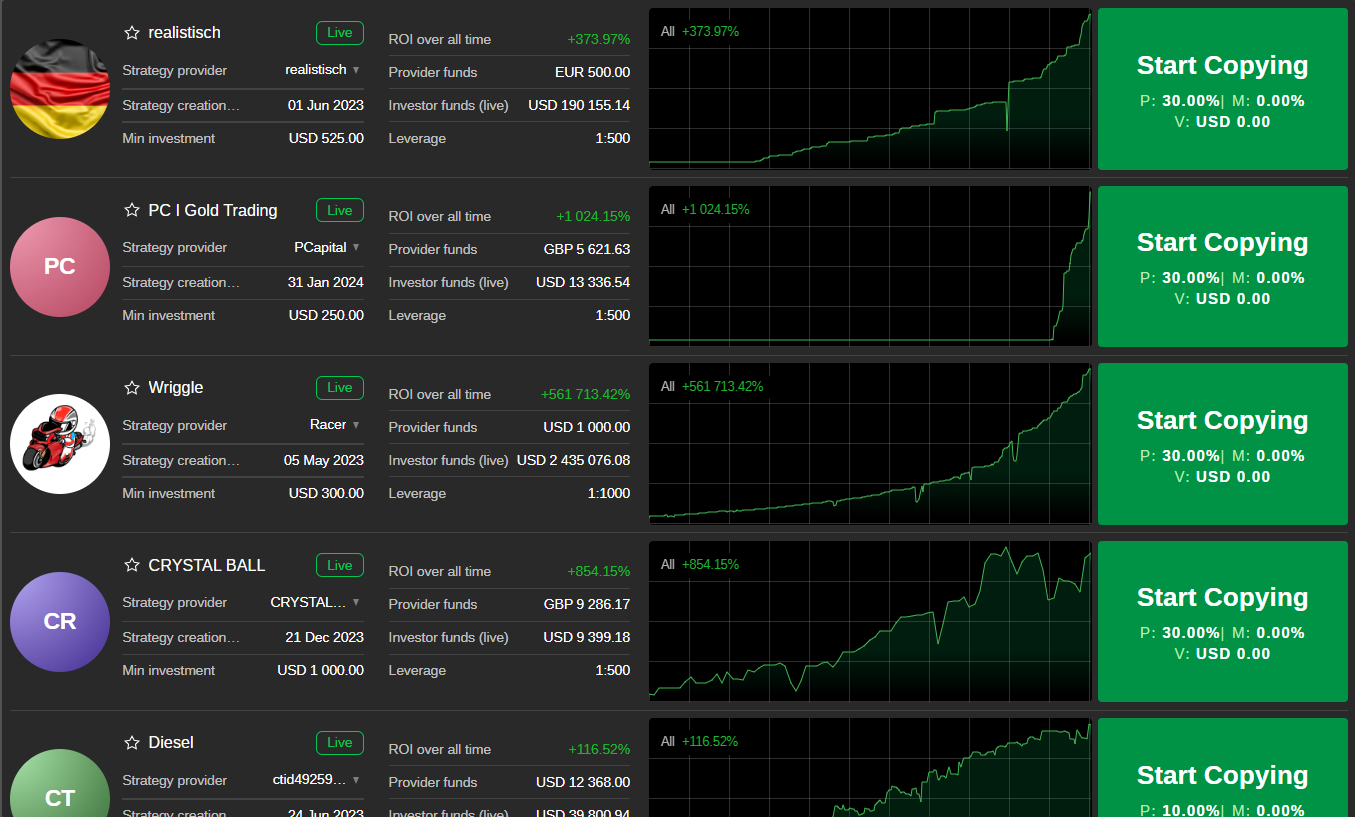The image size is (1355, 817).
Task: Open the PCapital provider dropdown
Action: point(356,247)
